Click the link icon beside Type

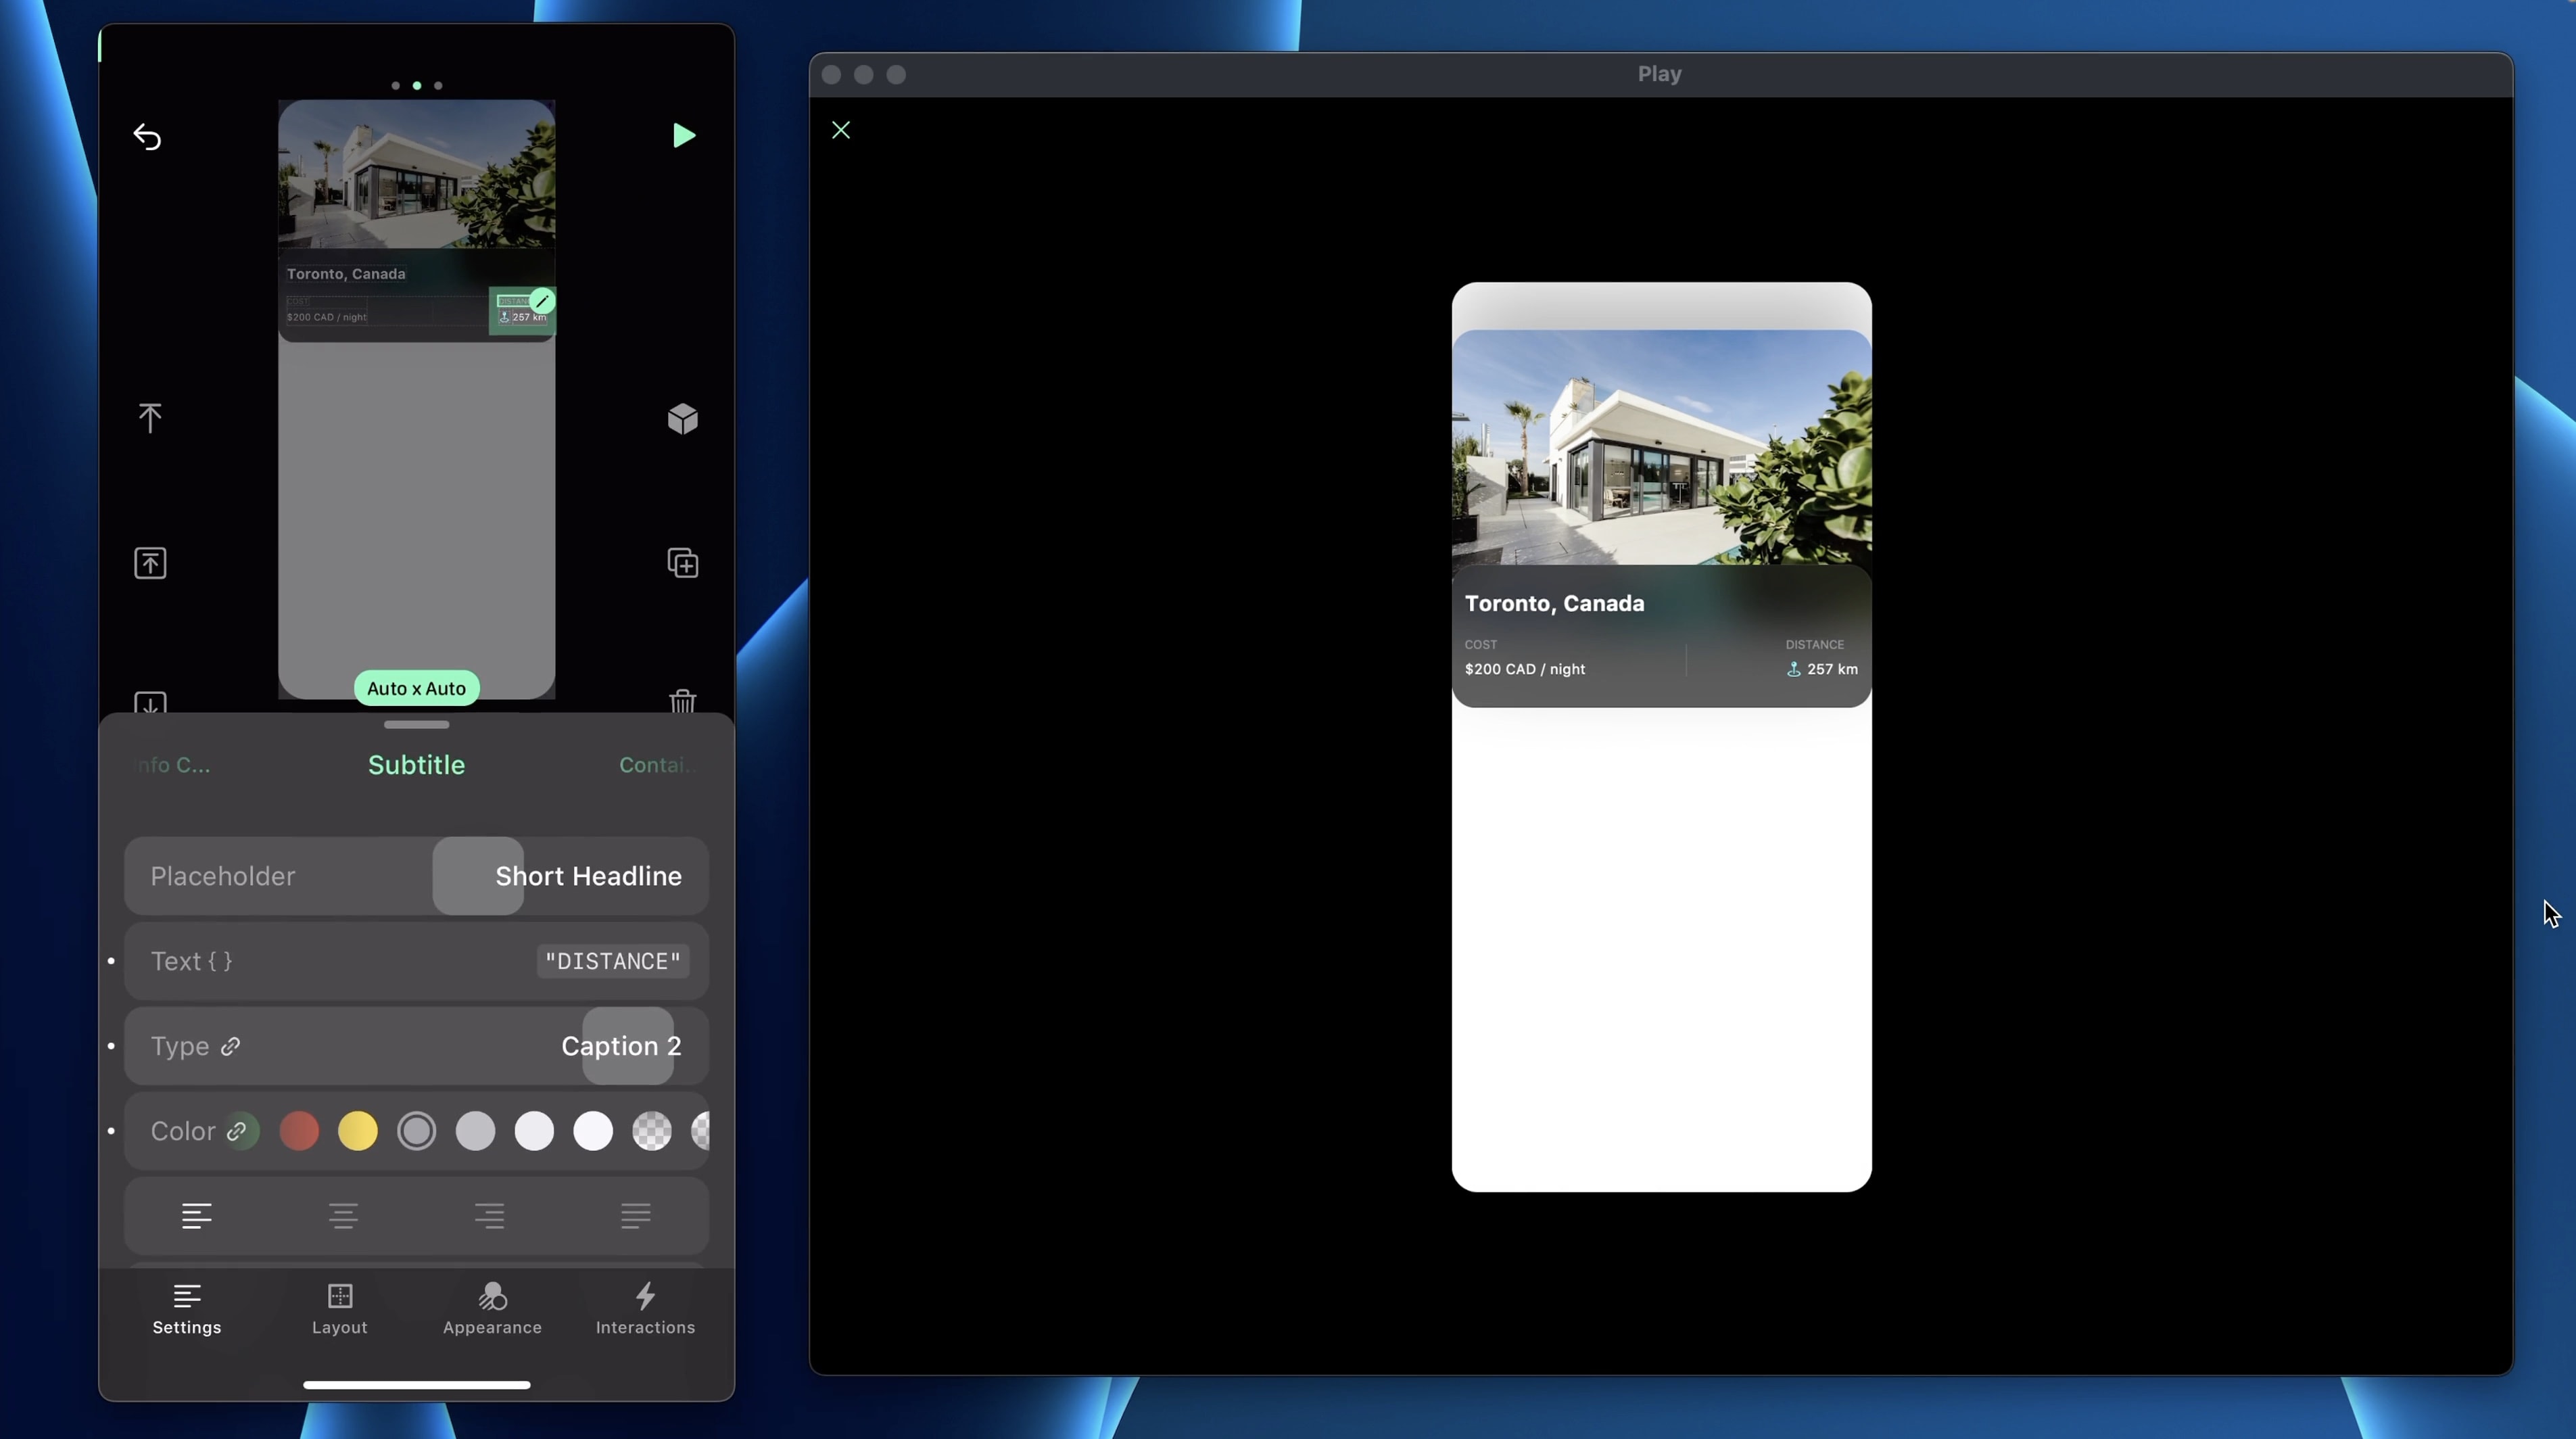click(x=231, y=1046)
